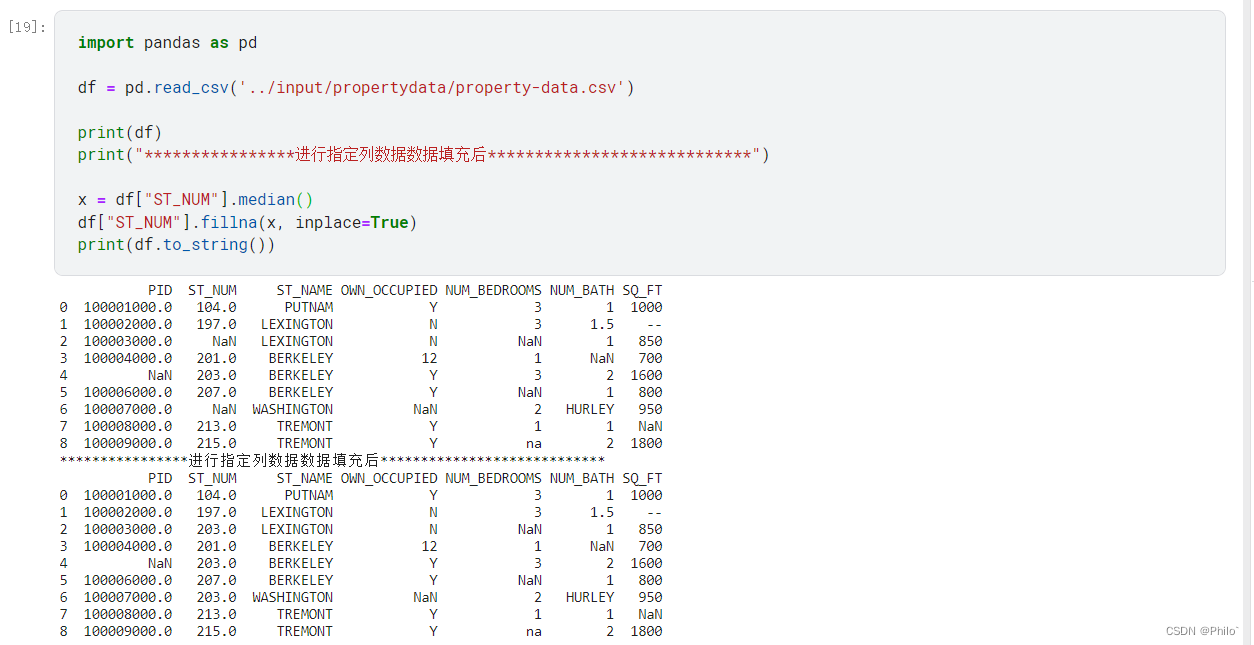Click the 'na' bedrooms value in the second table
The height and width of the screenshot is (645, 1254).
click(534, 631)
